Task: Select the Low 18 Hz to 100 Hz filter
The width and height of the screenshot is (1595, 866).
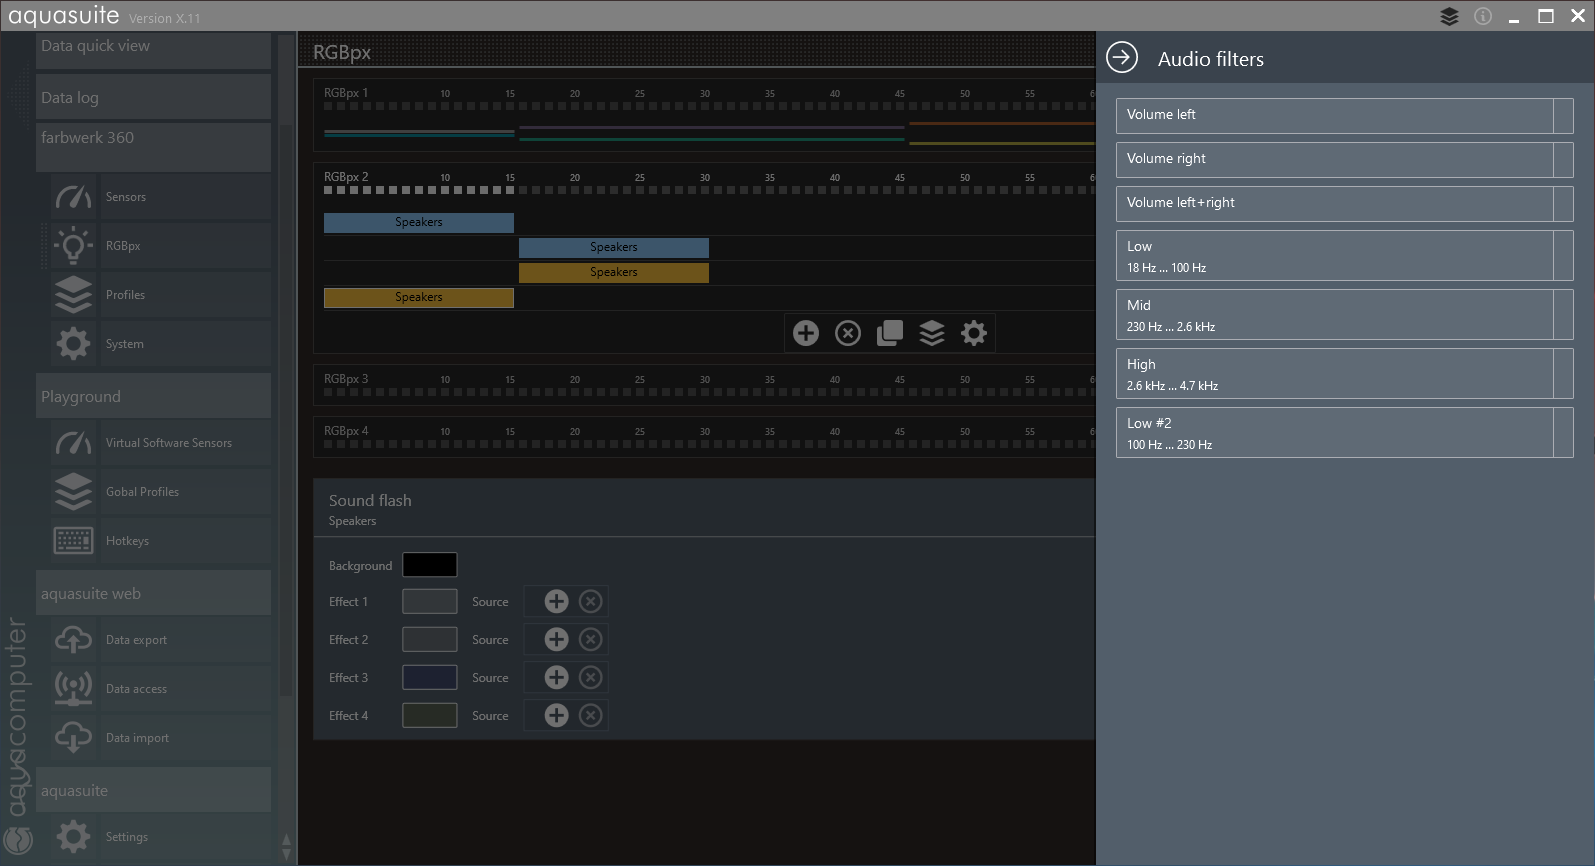Action: point(1334,256)
